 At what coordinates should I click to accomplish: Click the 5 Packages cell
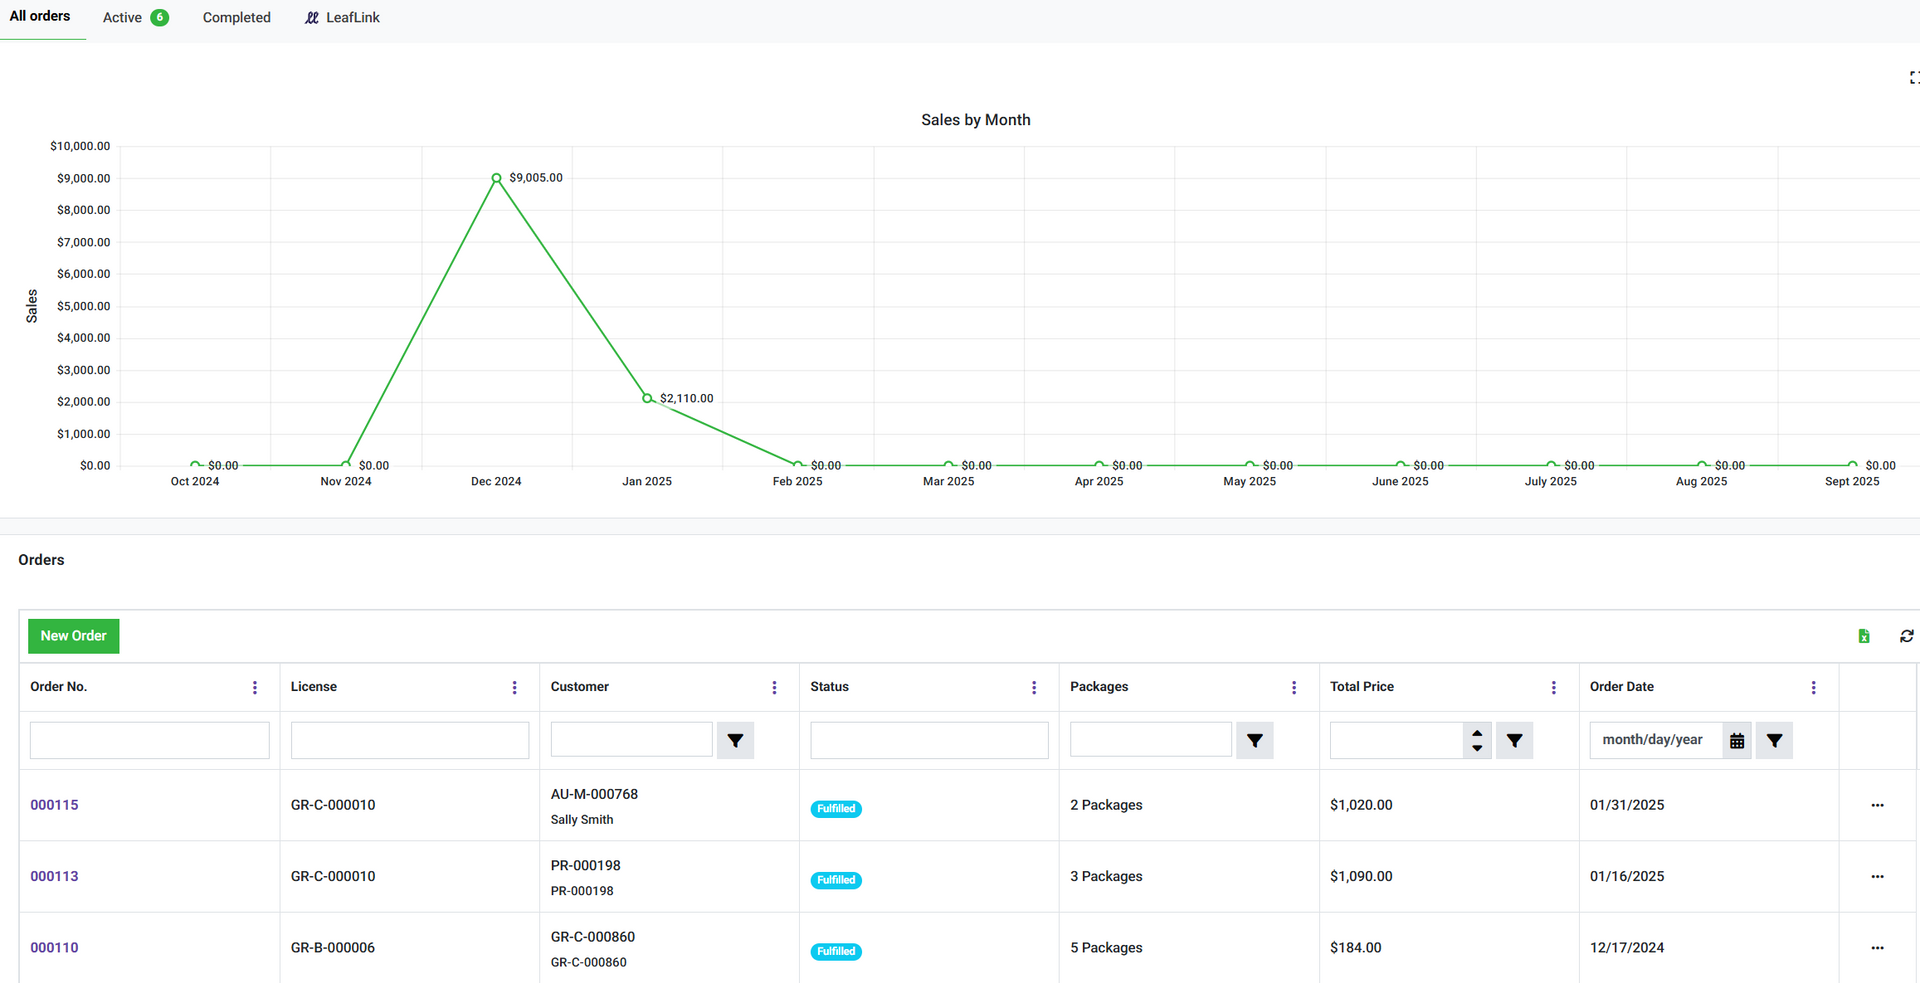(1106, 948)
